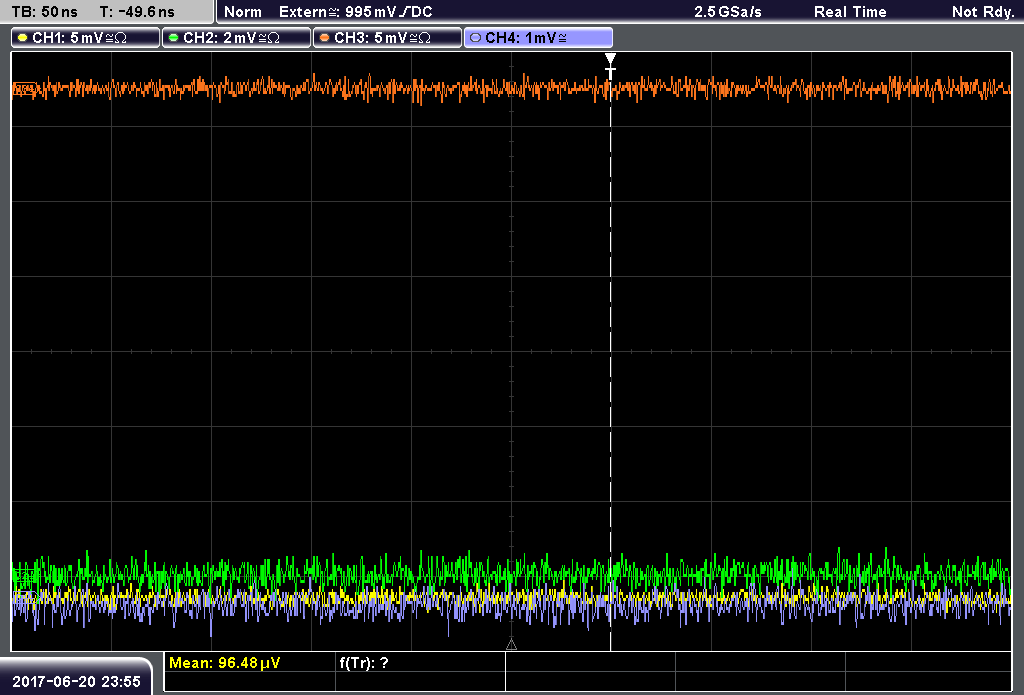Click the 2017-06-20 23:55 date display
Image resolution: width=1024 pixels, height=695 pixels.
tap(76, 682)
